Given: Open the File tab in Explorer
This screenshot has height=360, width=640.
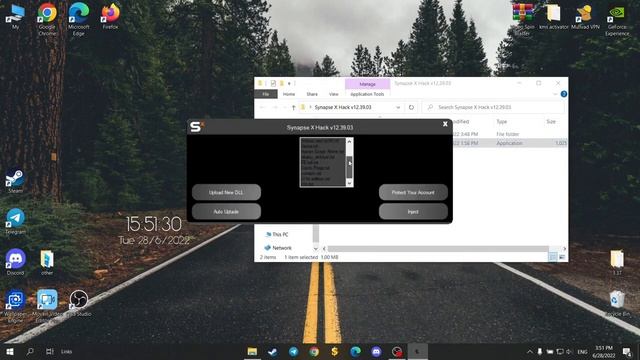Looking at the screenshot, I should click(x=266, y=94).
